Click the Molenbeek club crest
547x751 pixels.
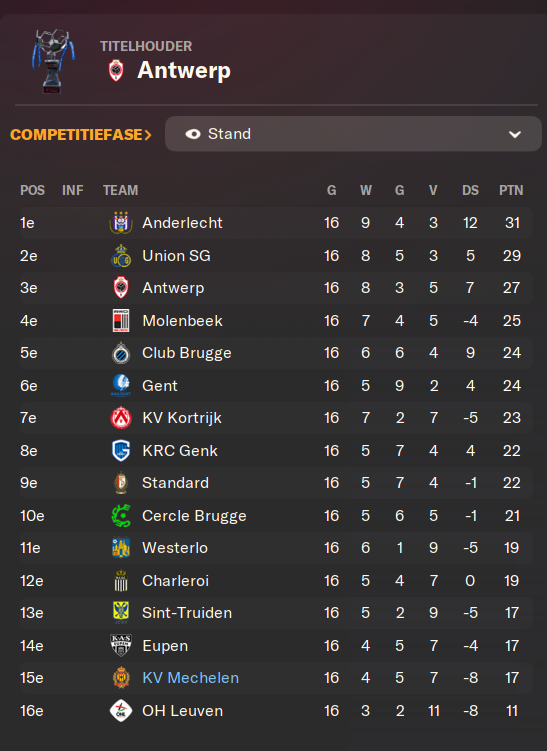coord(121,320)
